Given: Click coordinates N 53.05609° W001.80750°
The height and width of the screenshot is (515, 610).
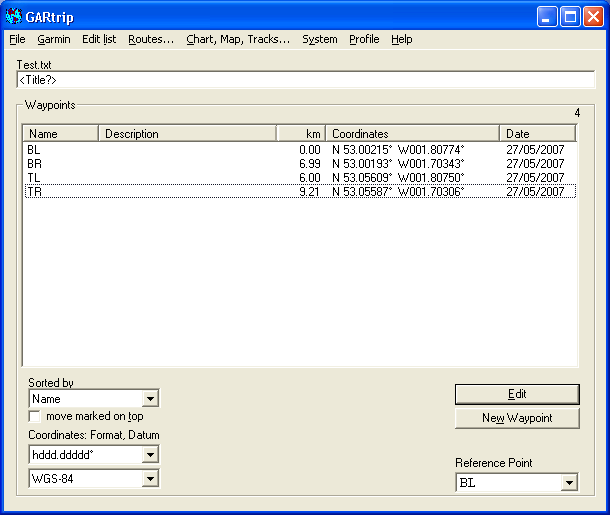Looking at the screenshot, I should 398,178.
